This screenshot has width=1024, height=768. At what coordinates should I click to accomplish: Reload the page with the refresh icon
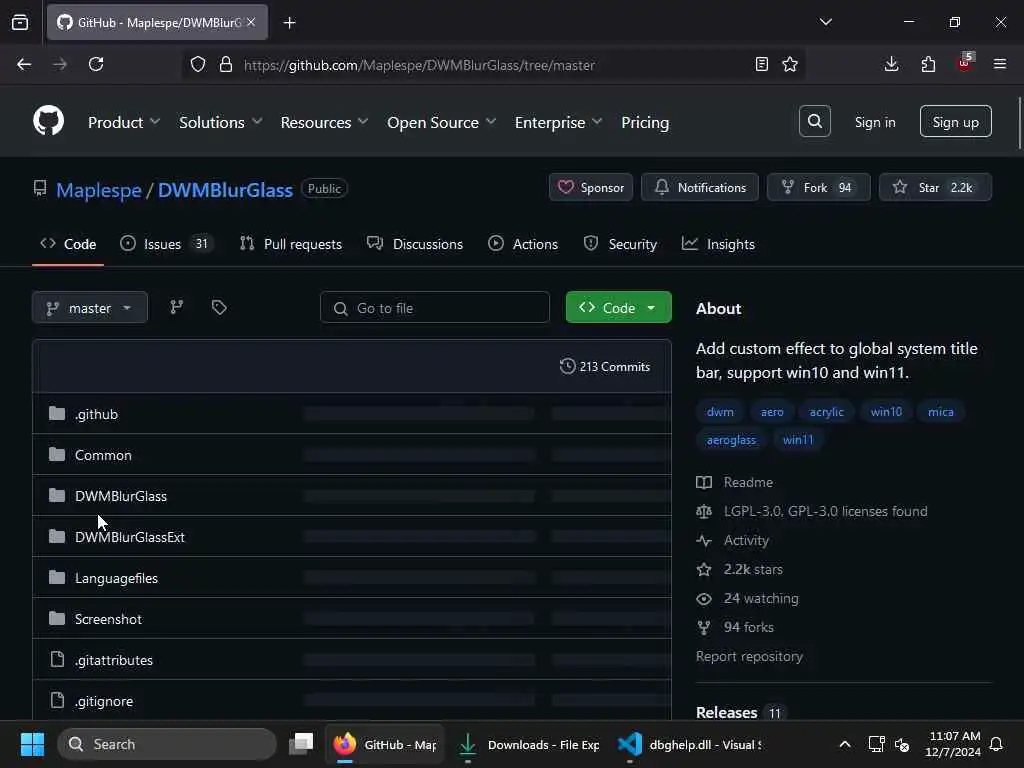pyautogui.click(x=96, y=65)
